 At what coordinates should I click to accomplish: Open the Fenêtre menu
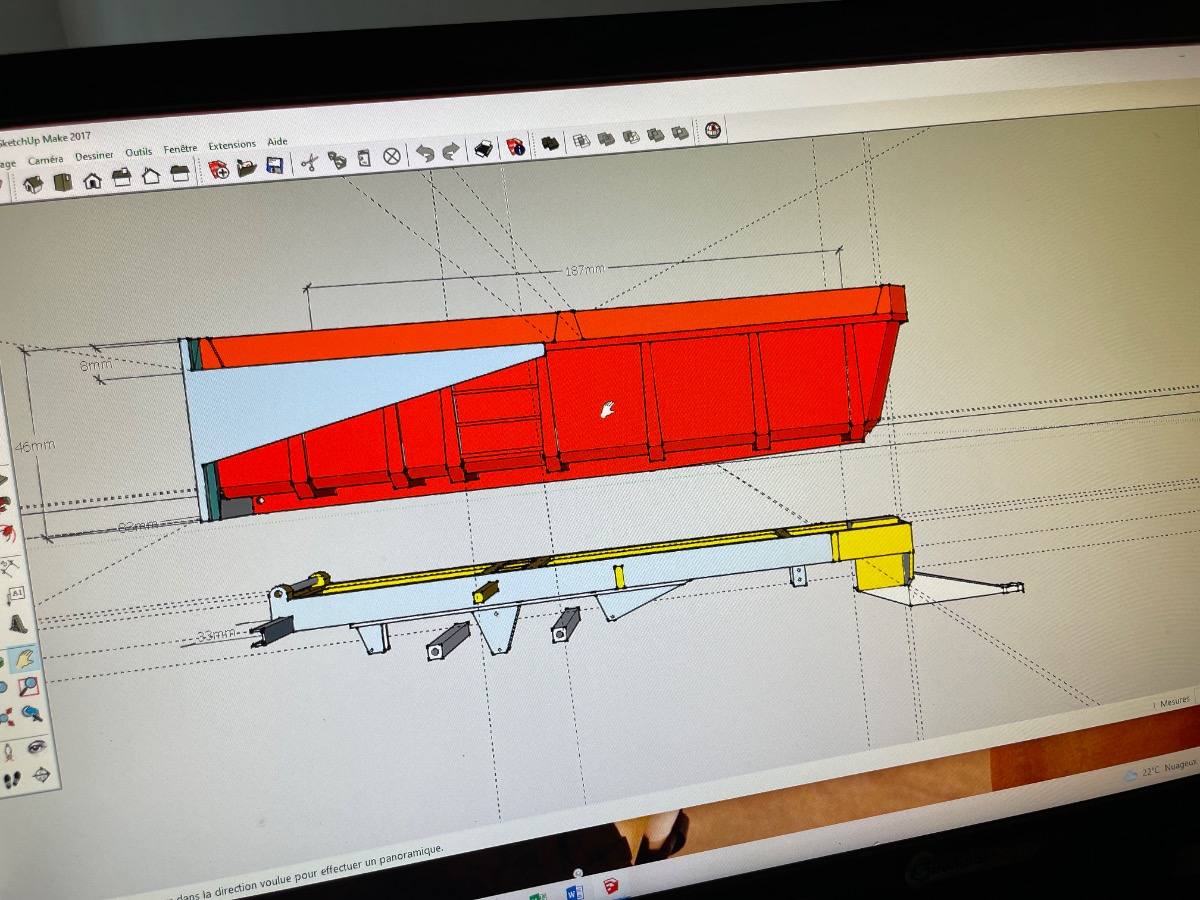point(180,149)
